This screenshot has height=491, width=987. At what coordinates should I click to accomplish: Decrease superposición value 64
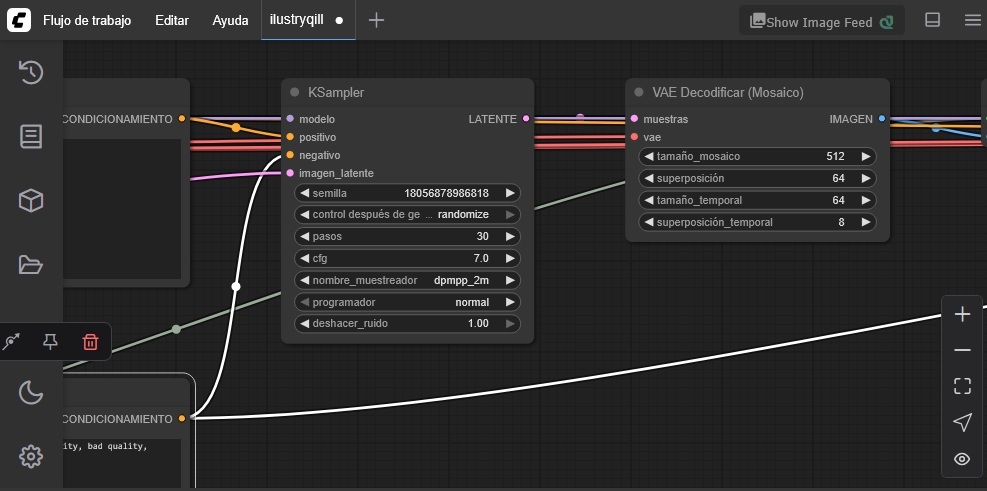[x=648, y=178]
